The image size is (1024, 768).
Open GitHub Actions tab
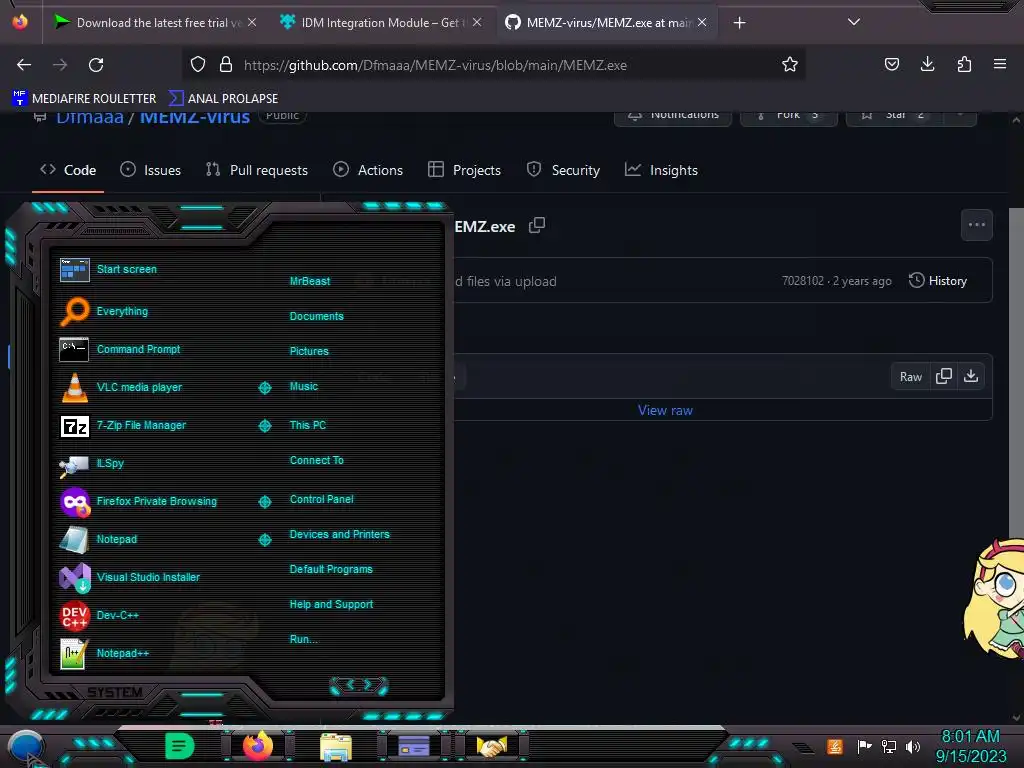(368, 170)
